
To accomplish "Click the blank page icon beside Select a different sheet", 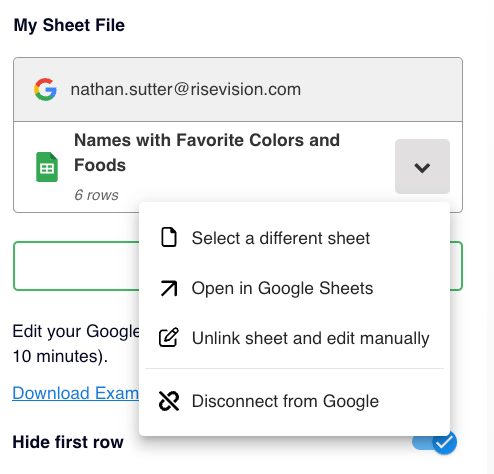I will tap(169, 238).
